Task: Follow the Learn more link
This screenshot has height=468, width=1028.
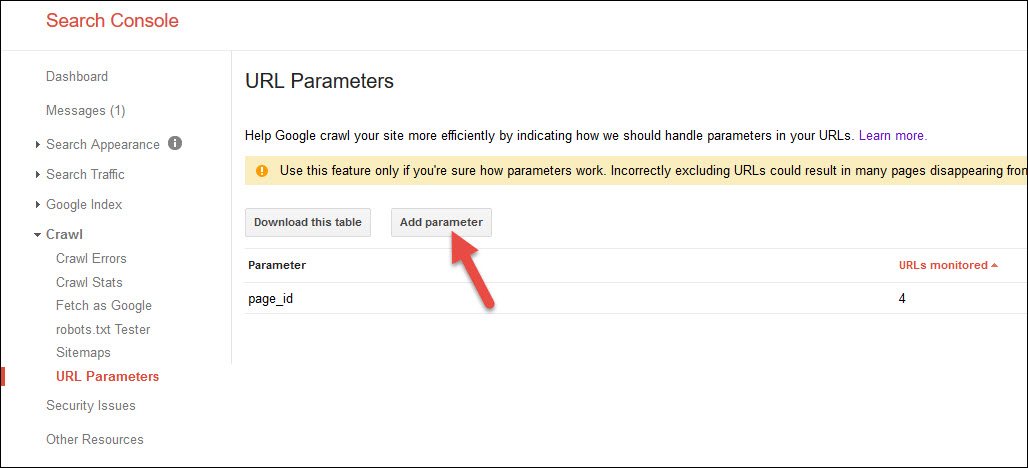Action: [892, 135]
